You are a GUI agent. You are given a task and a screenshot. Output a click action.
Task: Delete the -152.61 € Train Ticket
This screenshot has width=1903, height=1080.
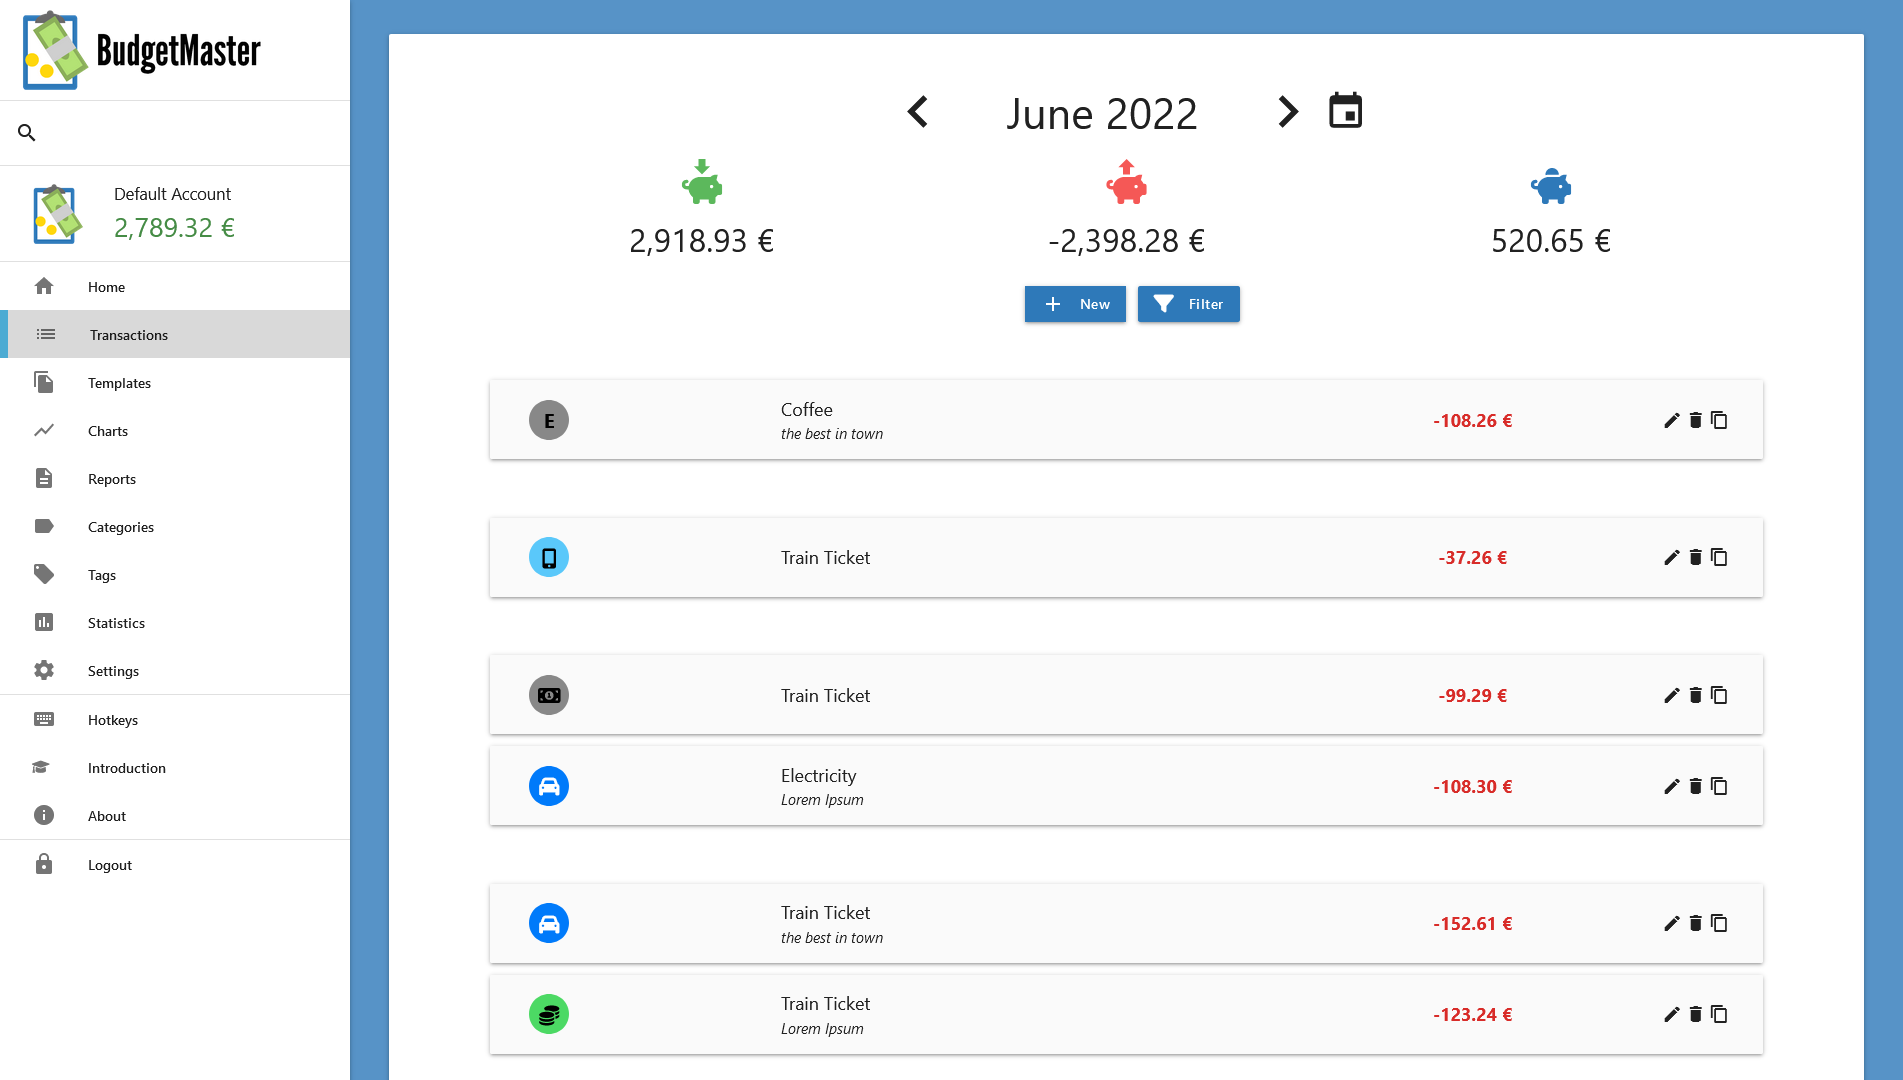point(1695,923)
